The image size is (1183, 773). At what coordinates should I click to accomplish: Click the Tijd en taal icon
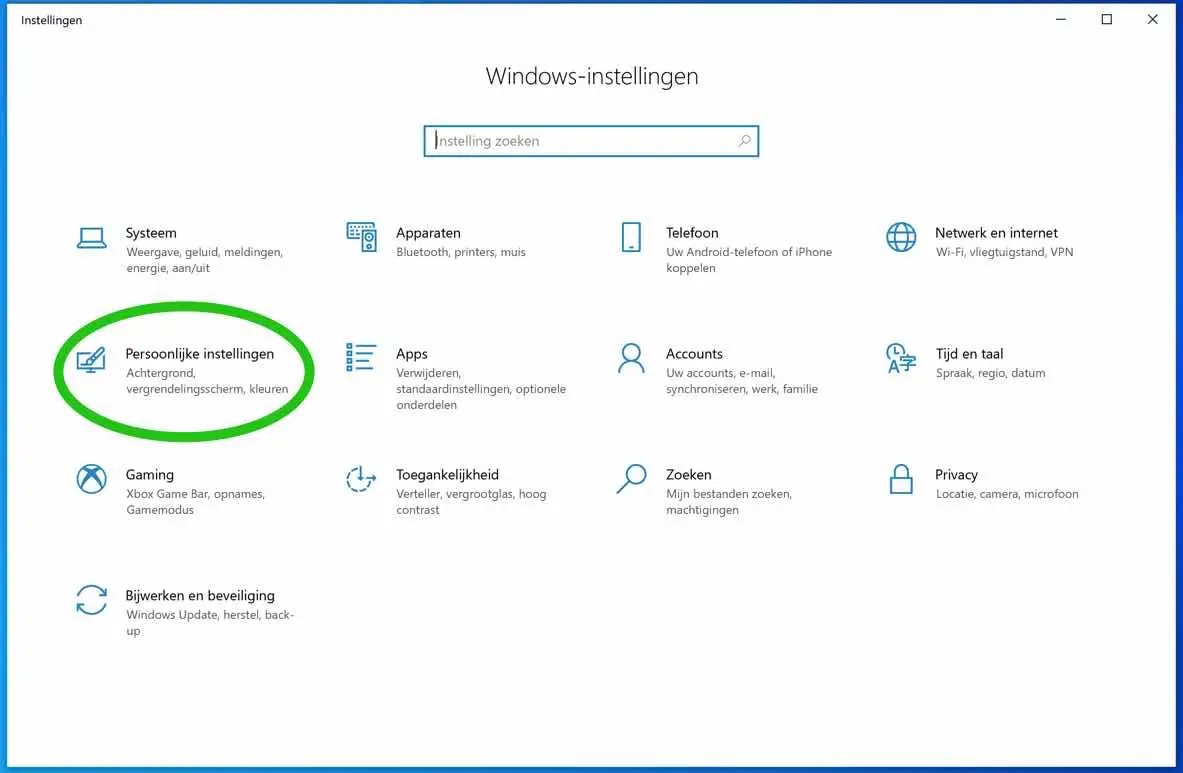click(901, 358)
